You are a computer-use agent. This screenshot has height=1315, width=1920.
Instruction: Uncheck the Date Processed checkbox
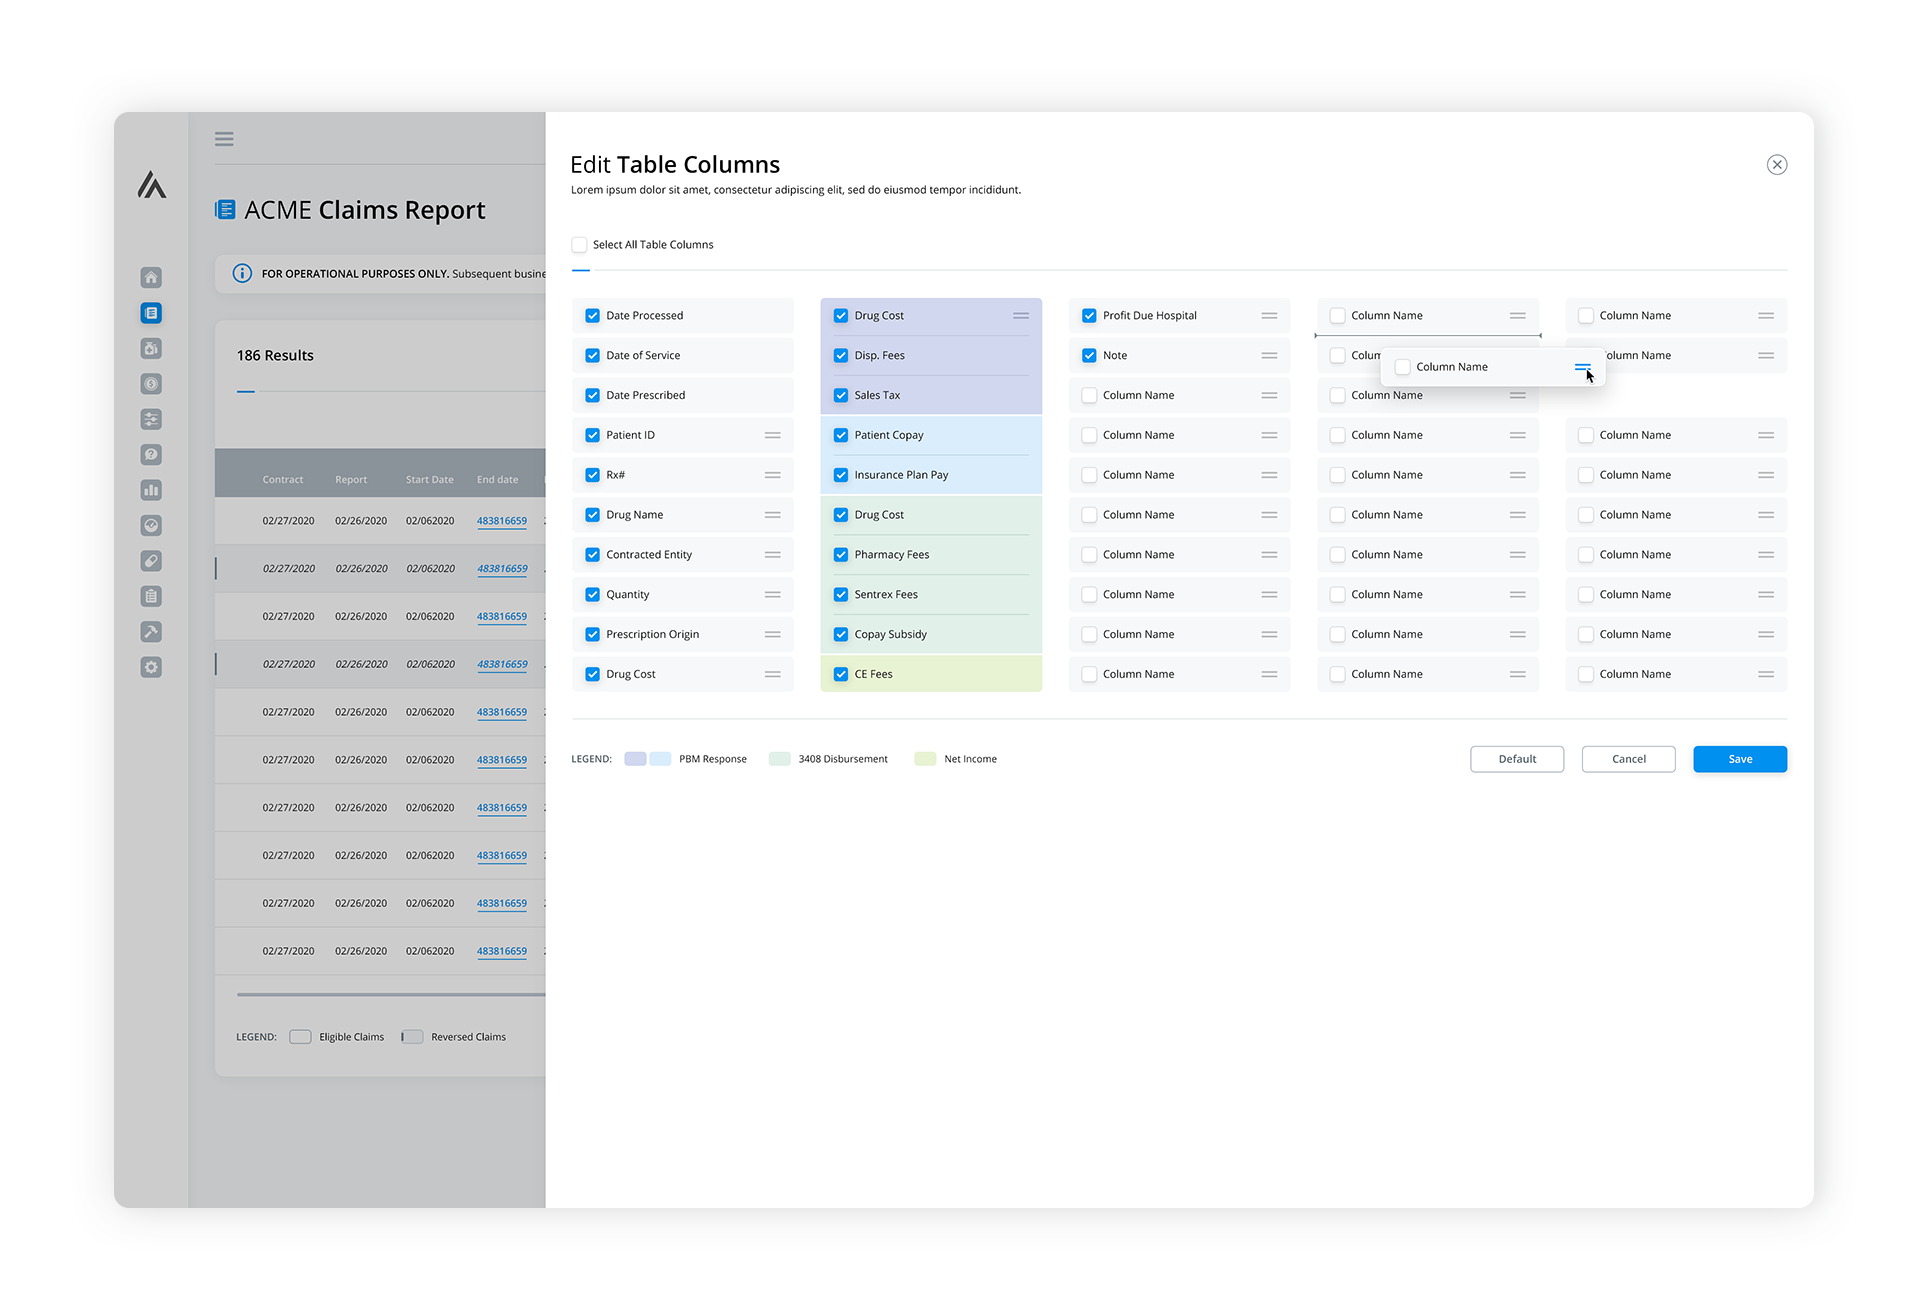tap(592, 315)
